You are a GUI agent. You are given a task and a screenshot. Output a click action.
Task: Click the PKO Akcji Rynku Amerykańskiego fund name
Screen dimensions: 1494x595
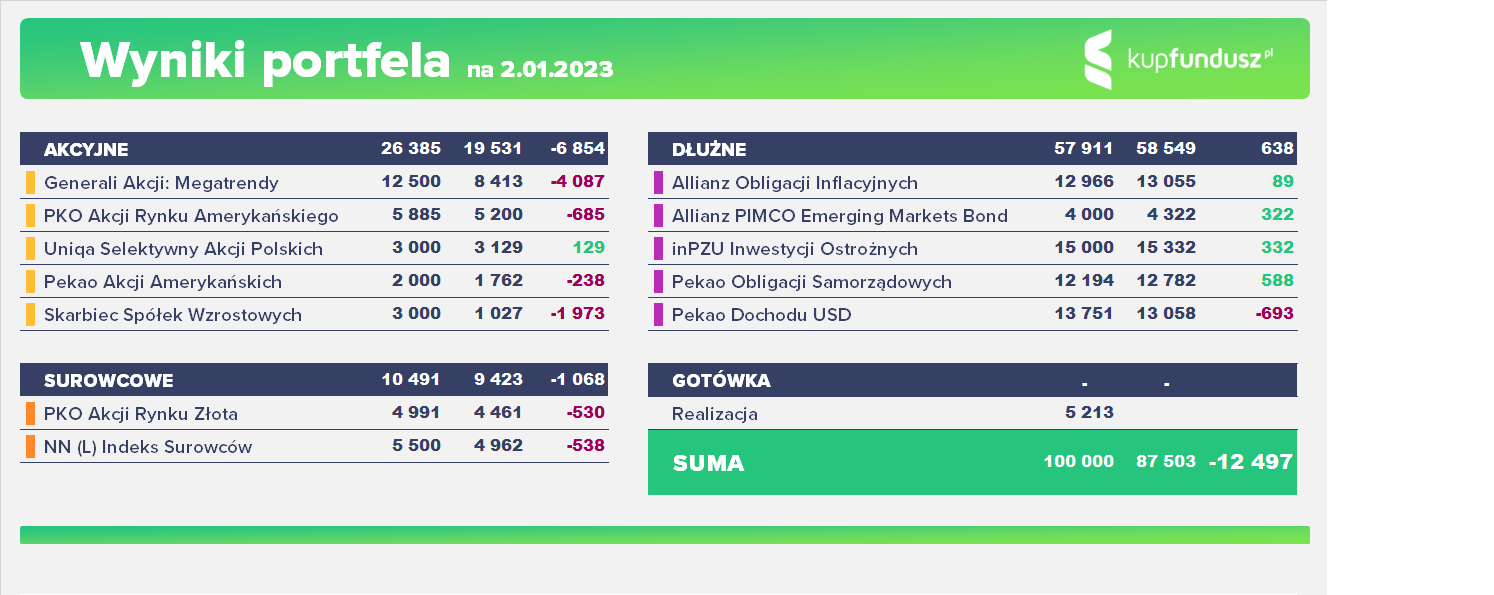tap(191, 216)
